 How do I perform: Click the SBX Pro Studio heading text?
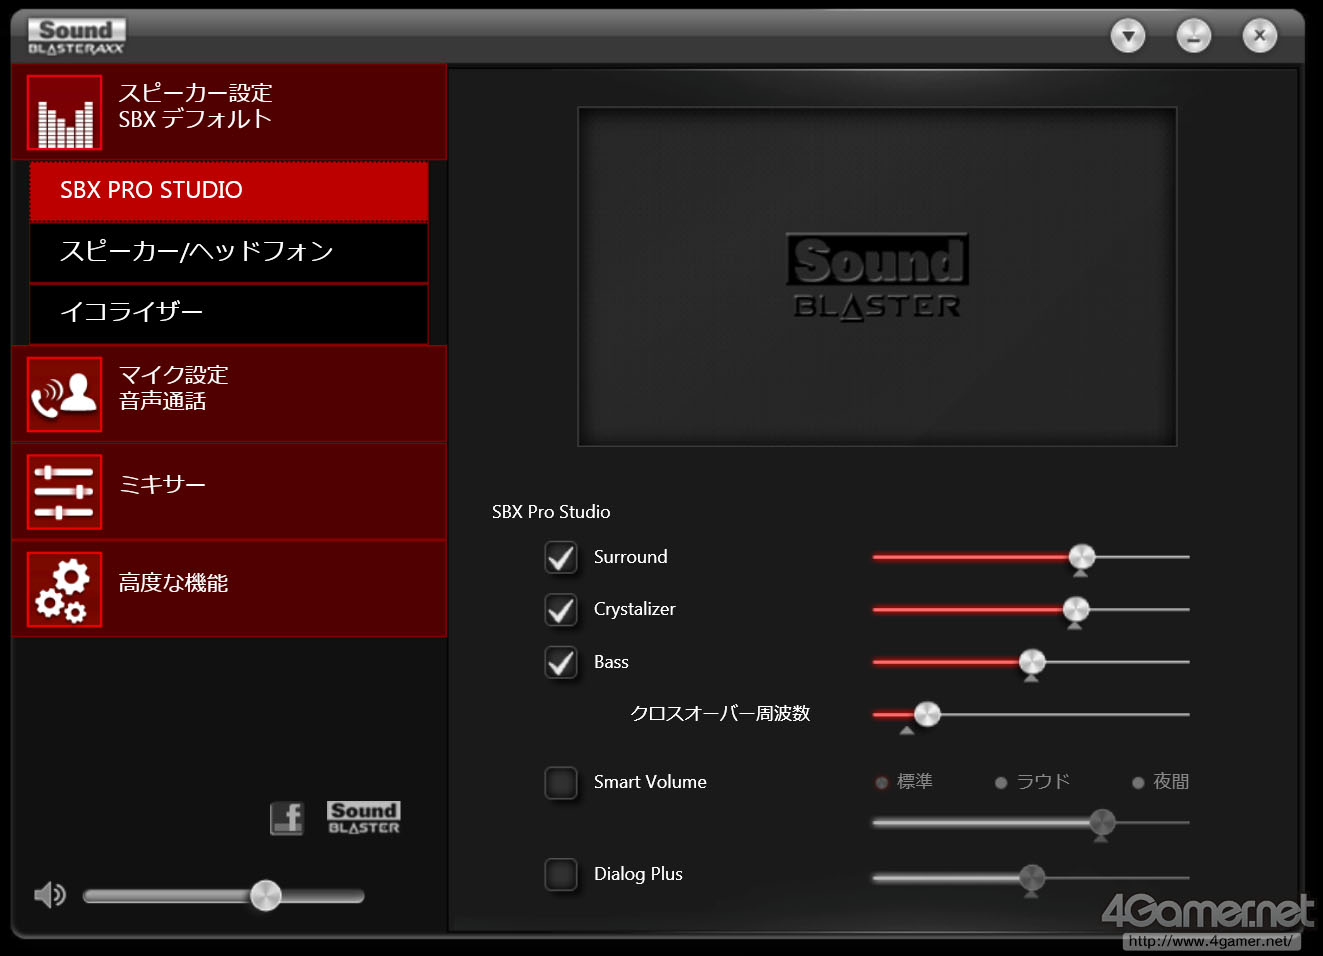click(x=551, y=512)
